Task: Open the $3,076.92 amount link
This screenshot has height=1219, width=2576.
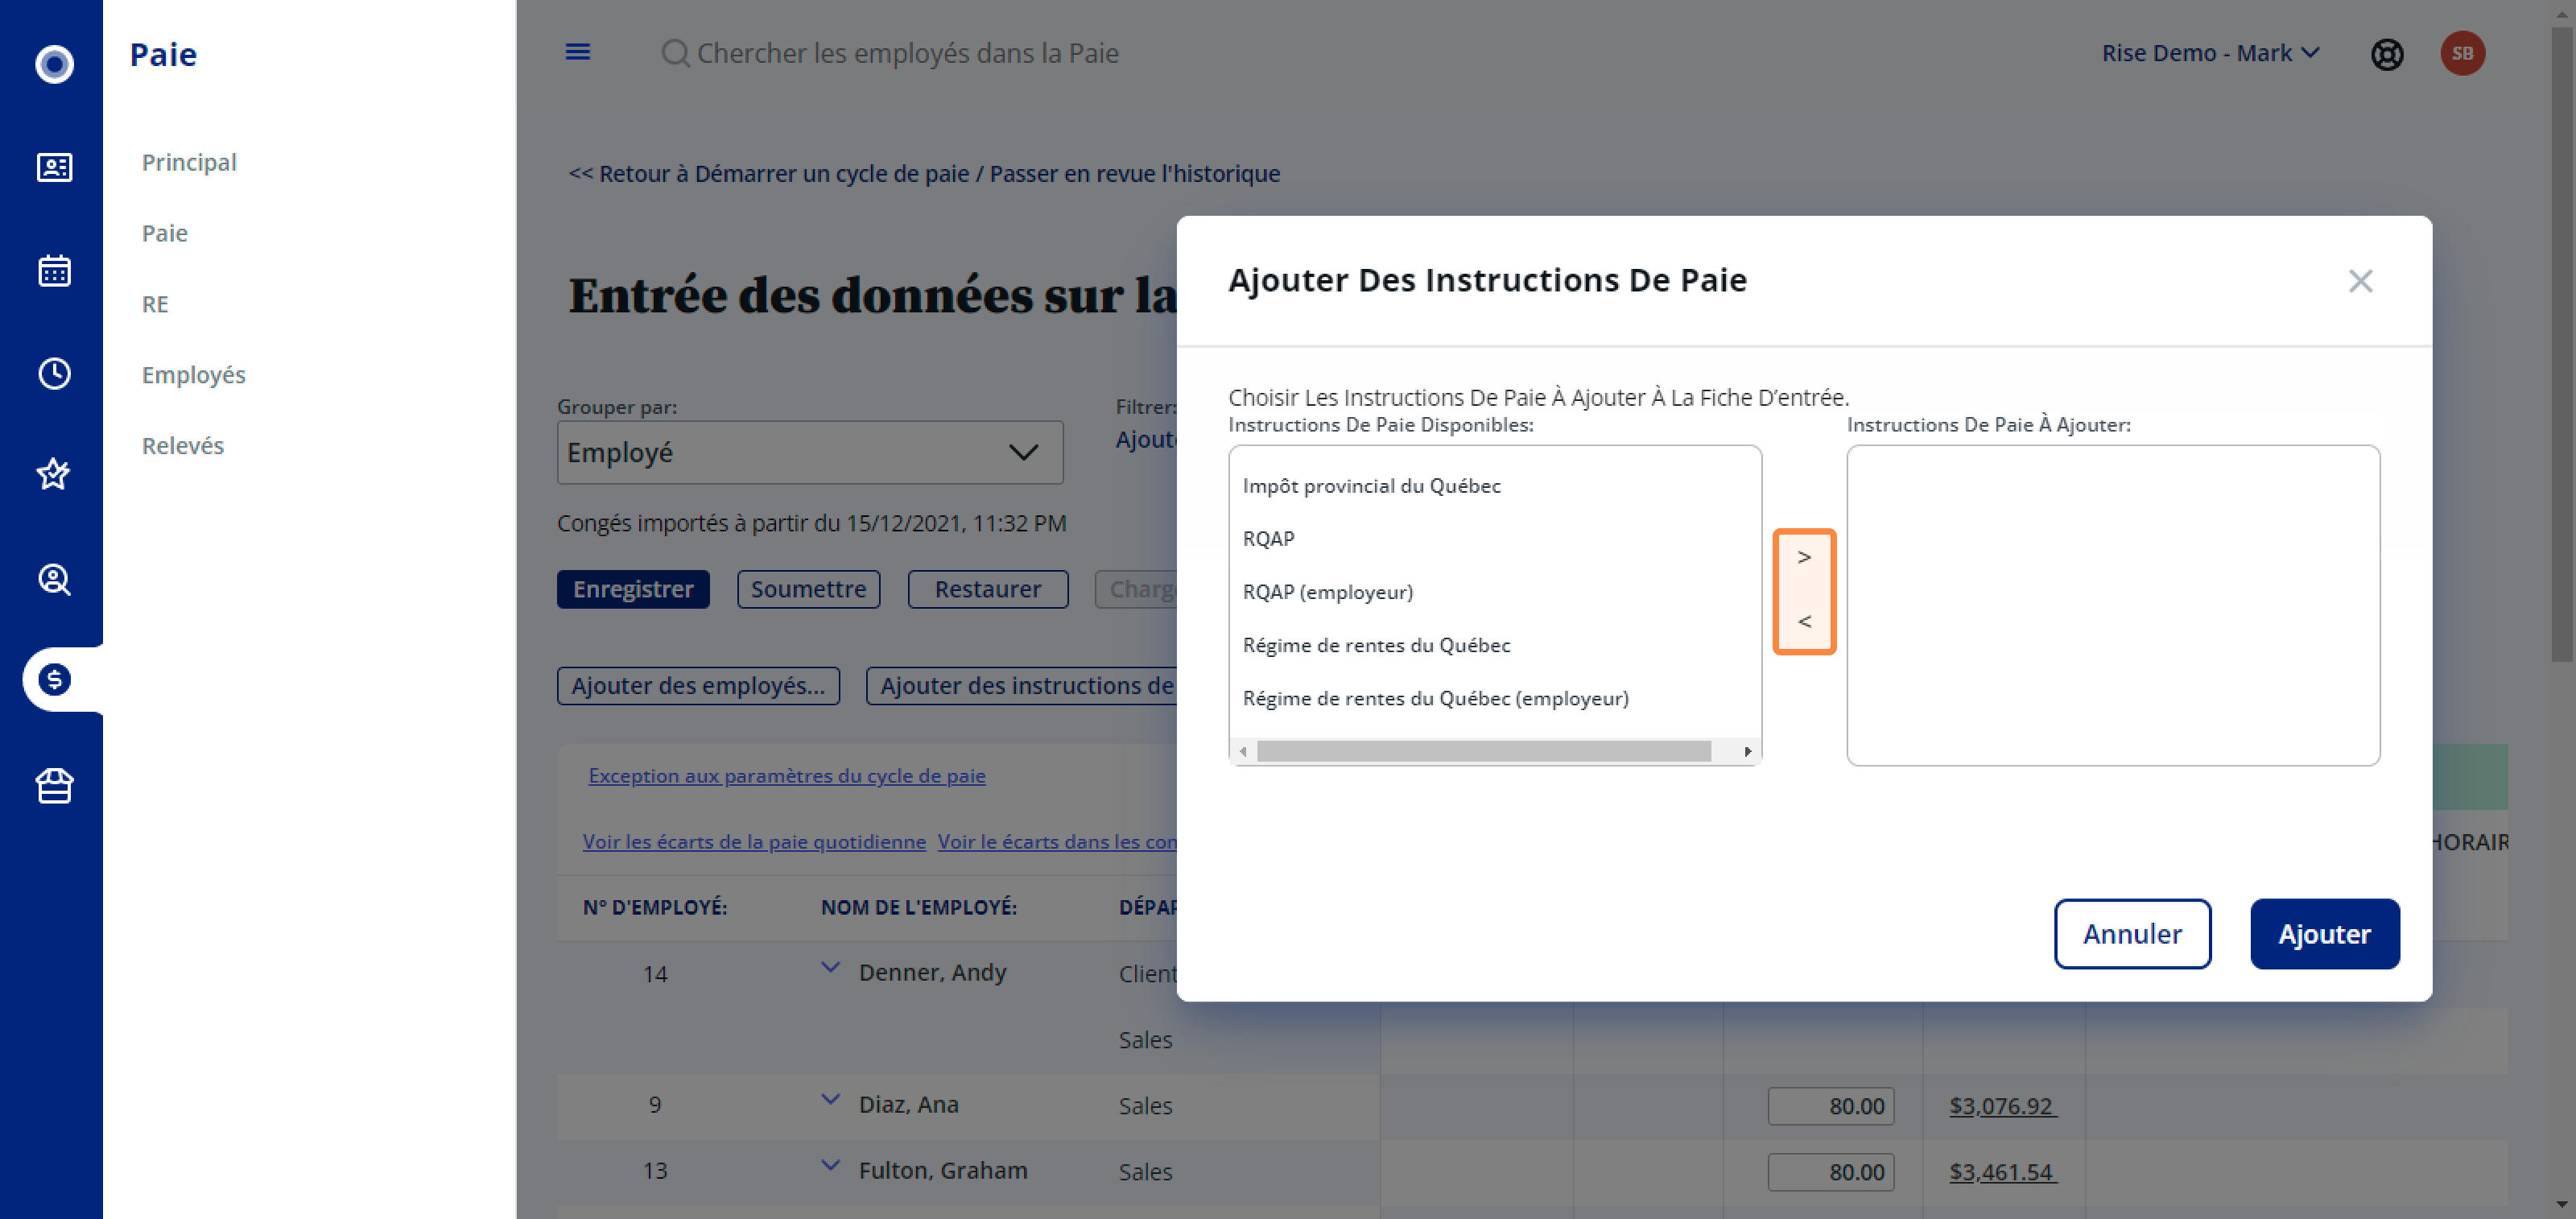Action: 2002,1106
